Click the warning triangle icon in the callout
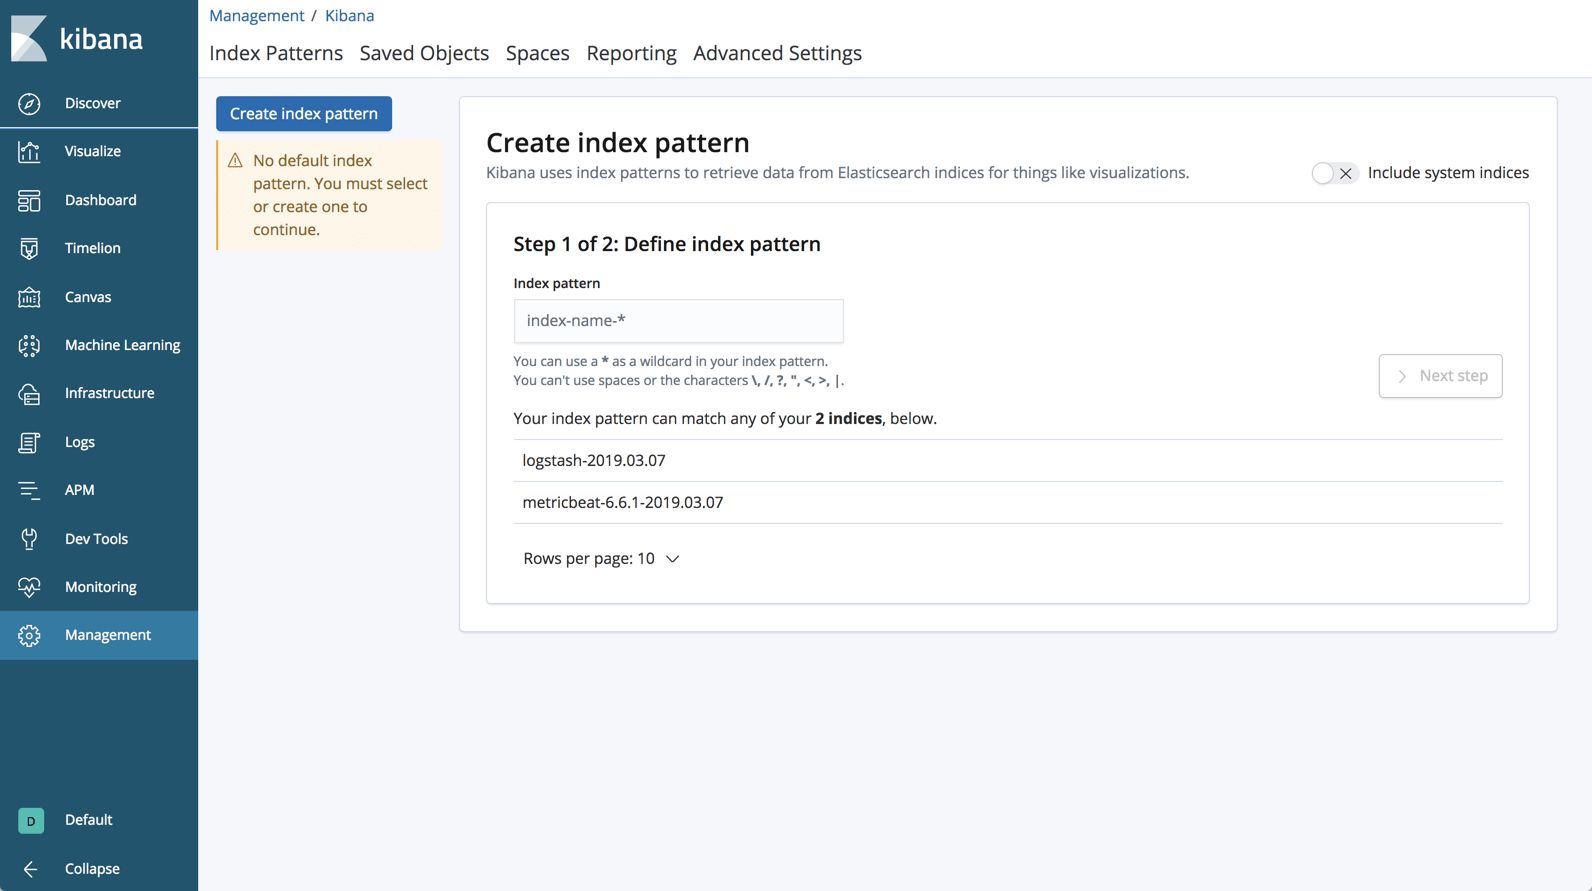The image size is (1592, 891). pos(235,160)
